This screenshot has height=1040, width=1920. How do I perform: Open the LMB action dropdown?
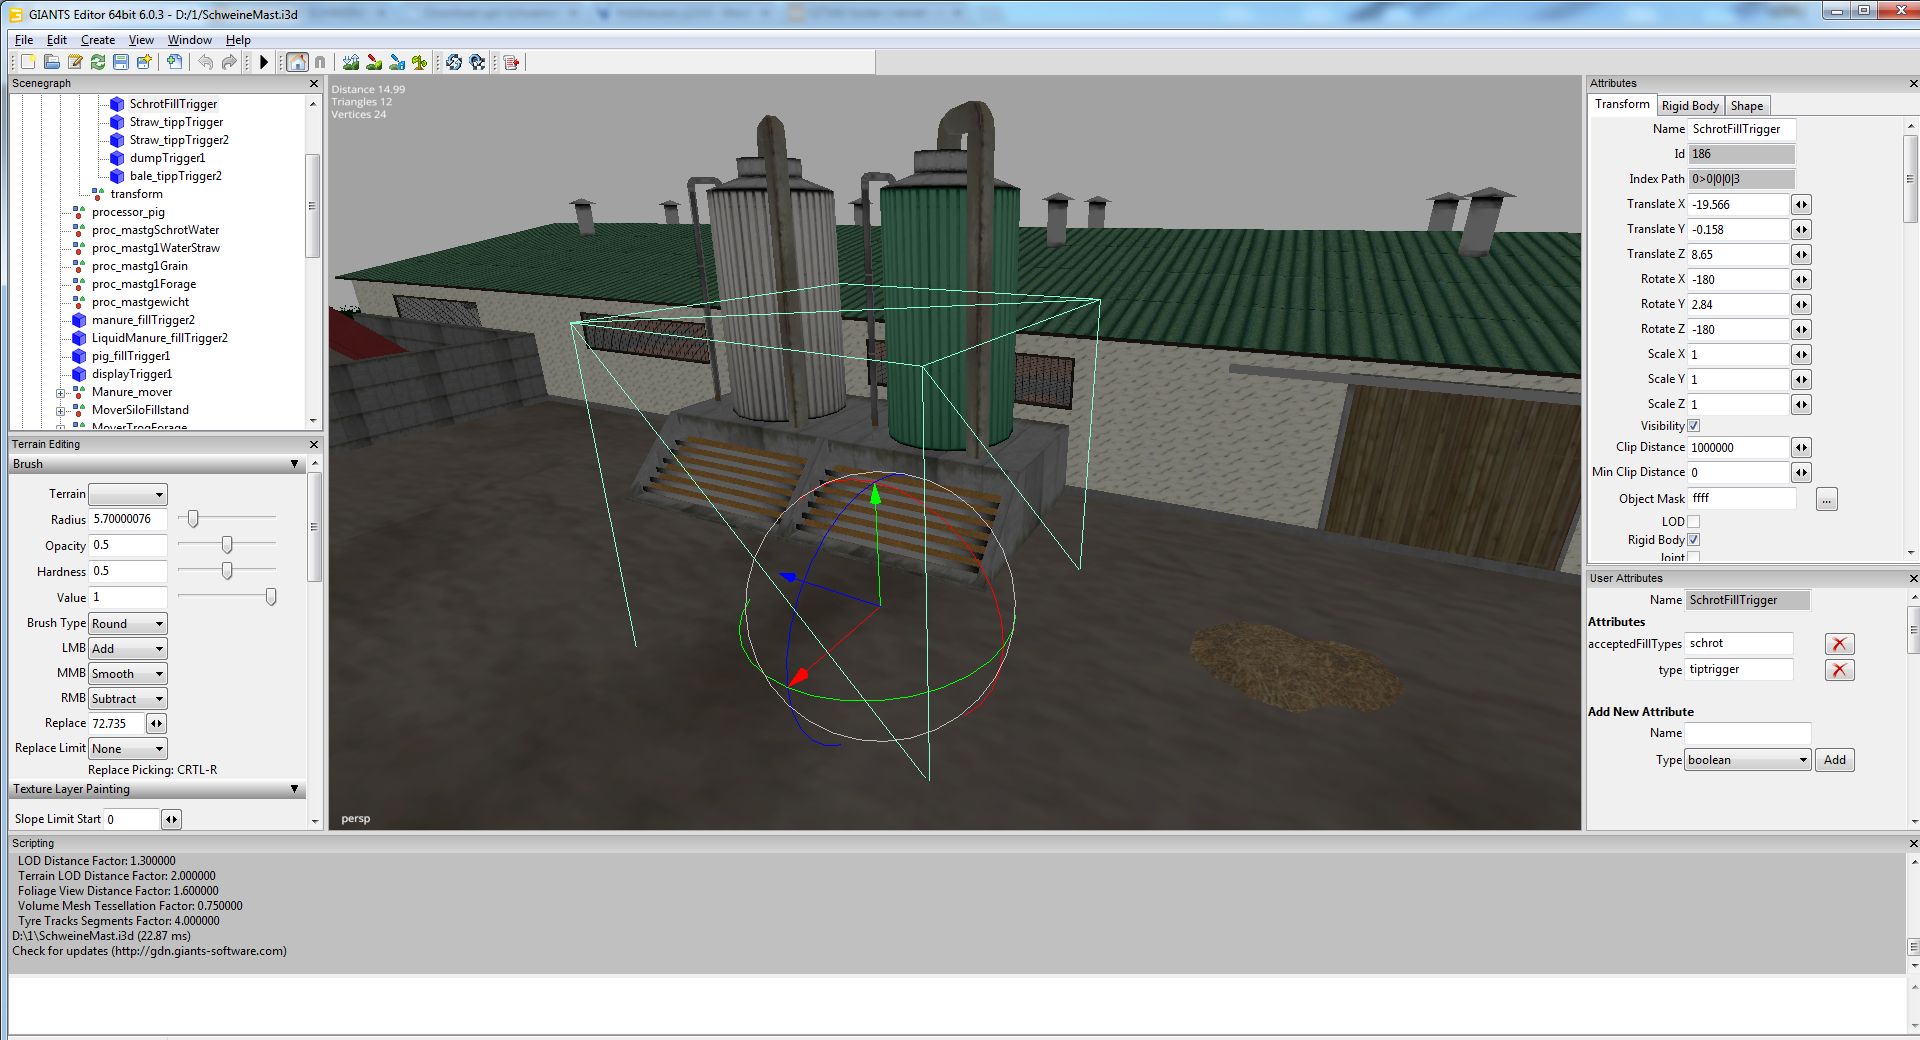128,649
